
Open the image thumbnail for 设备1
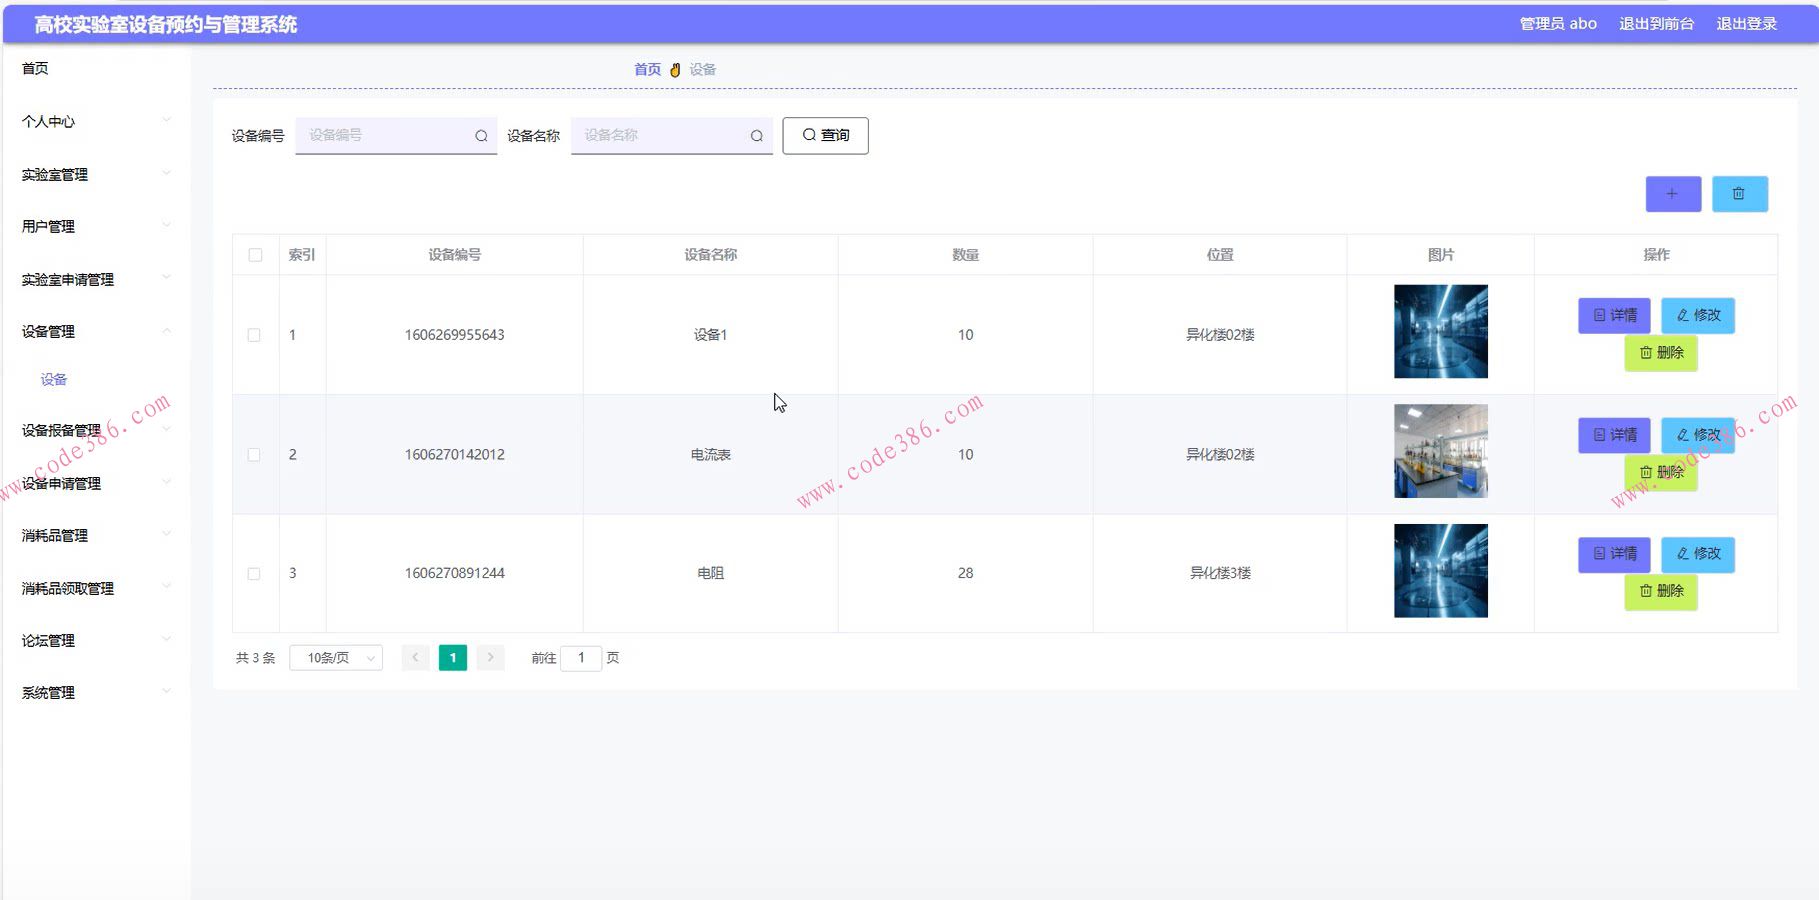1441,332
